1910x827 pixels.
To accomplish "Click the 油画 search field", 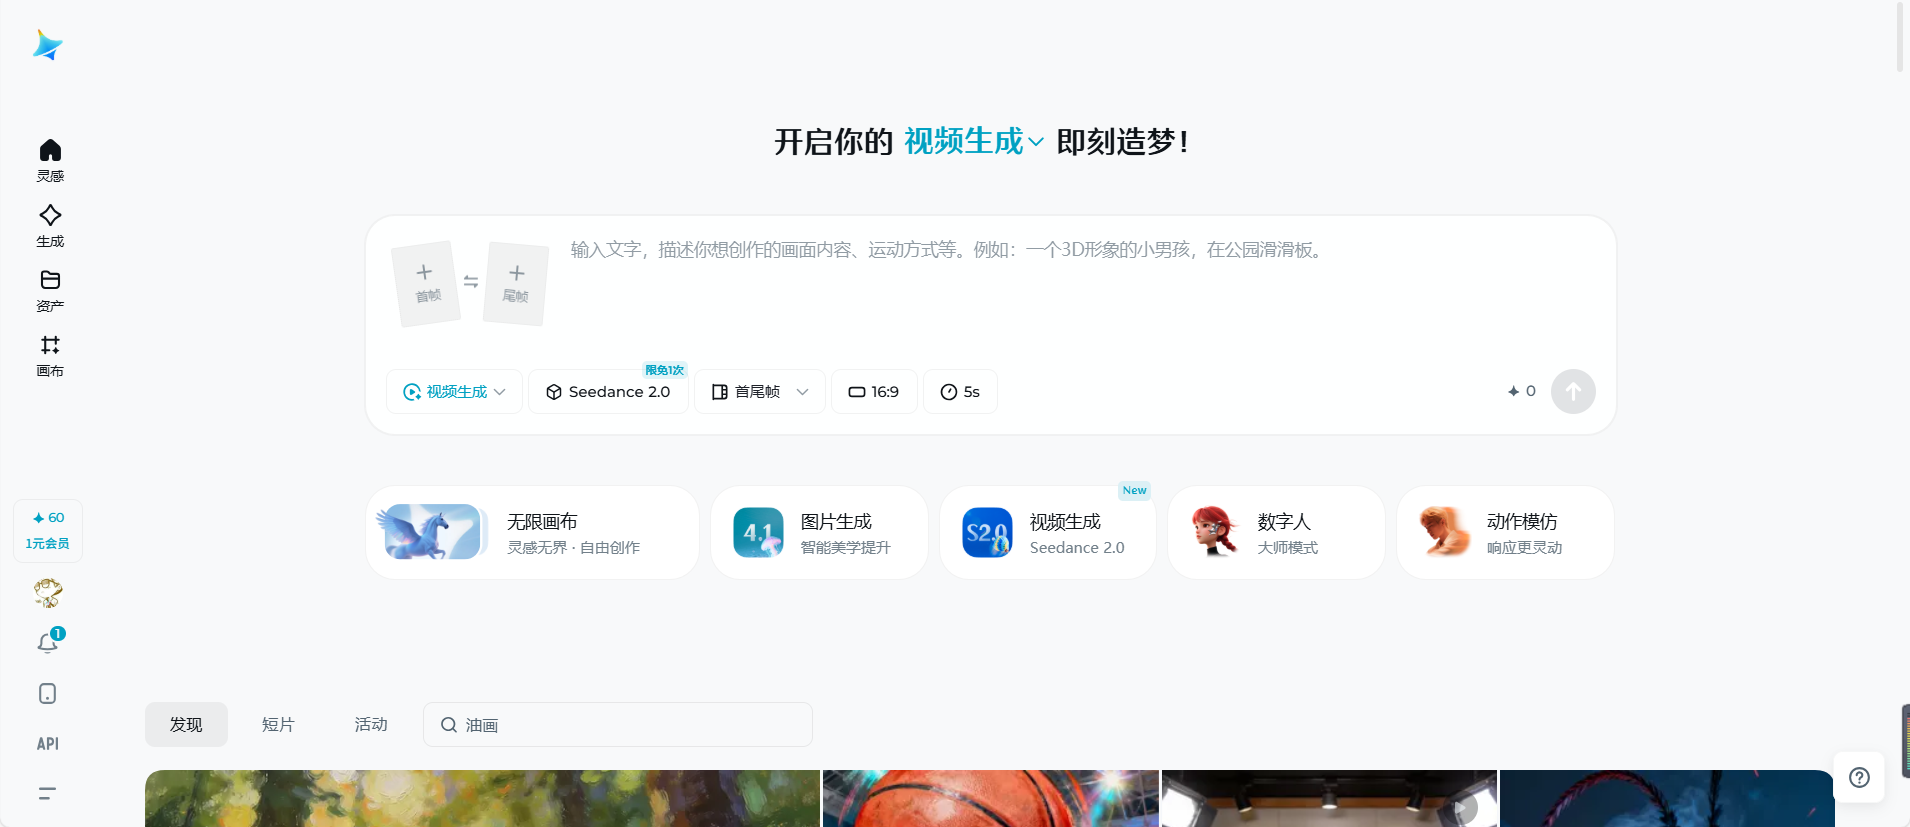I will [x=630, y=725].
